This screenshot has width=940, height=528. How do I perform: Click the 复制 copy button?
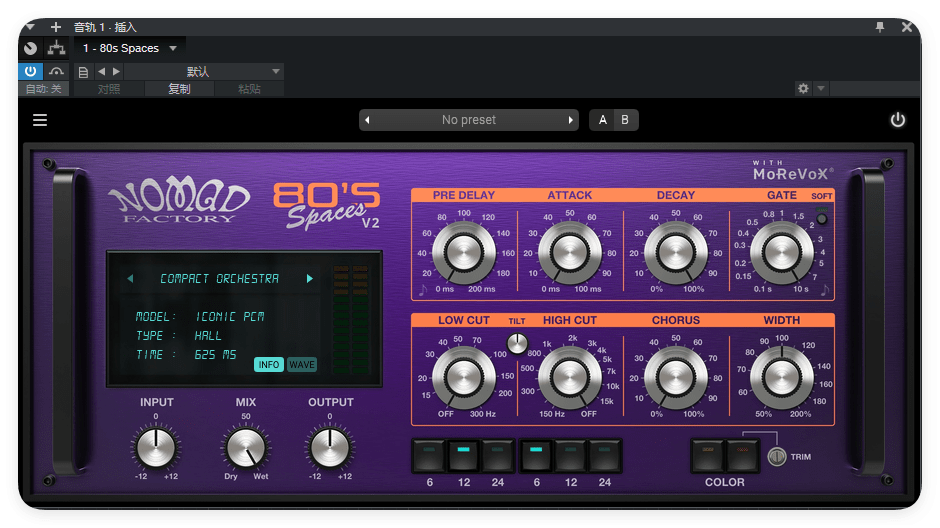click(179, 89)
